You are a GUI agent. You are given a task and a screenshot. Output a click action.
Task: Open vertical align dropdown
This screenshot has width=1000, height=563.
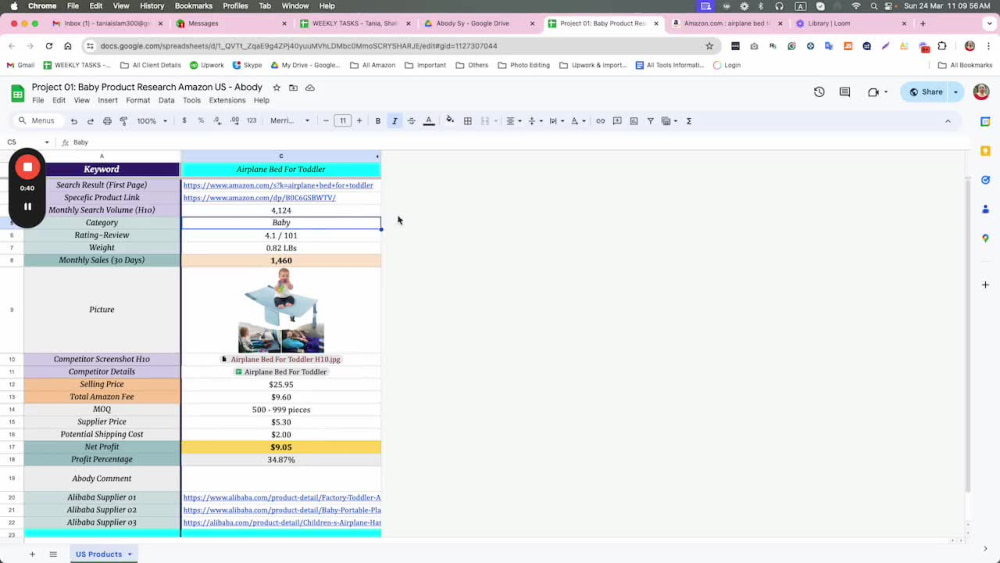[534, 121]
